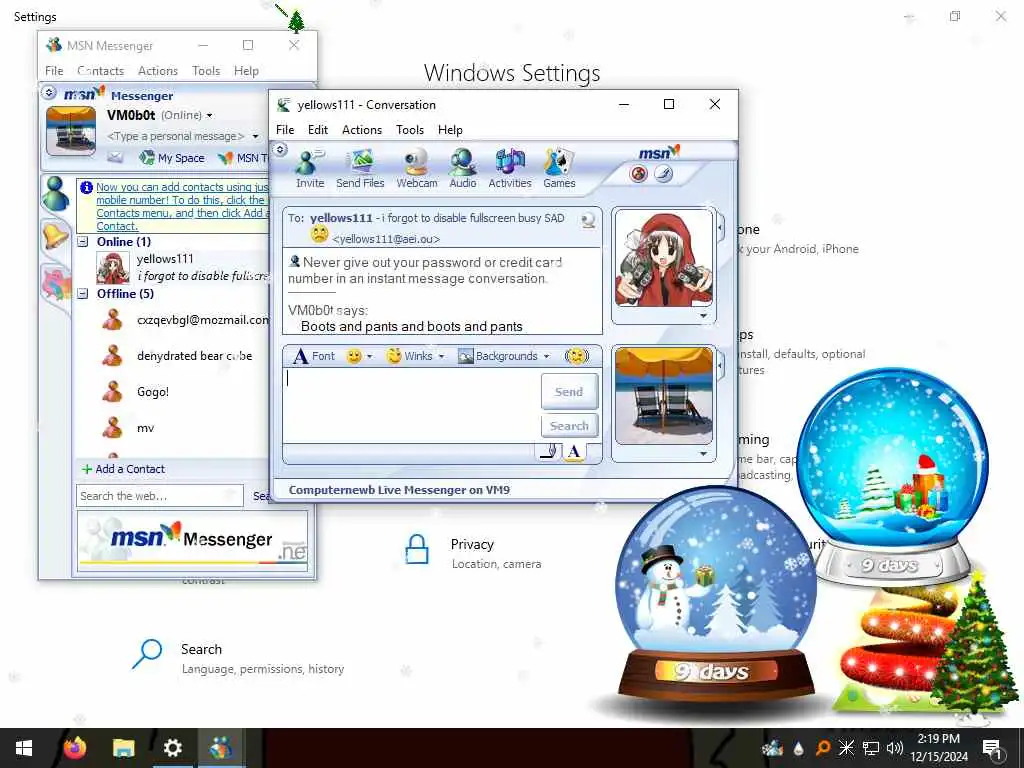The image size is (1024, 768).
Task: Open Send Files in the conversation window
Action: click(360, 168)
